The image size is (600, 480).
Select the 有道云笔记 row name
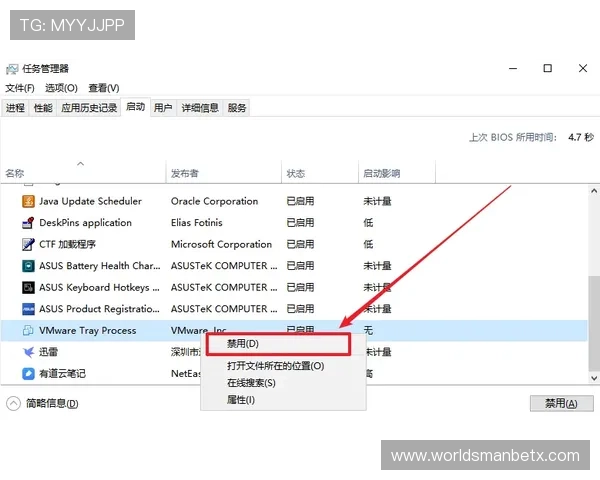[62, 373]
